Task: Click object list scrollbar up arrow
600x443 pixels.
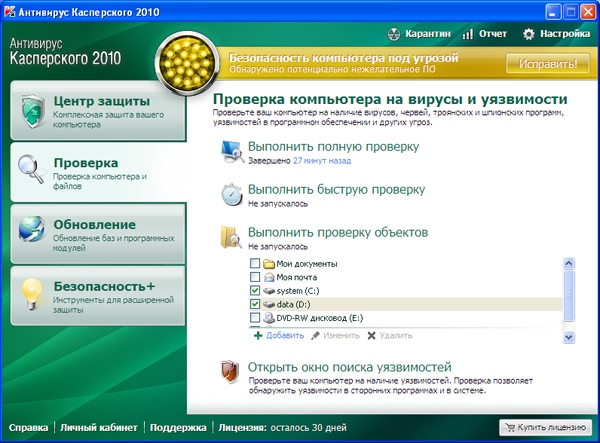Action: pos(569,263)
